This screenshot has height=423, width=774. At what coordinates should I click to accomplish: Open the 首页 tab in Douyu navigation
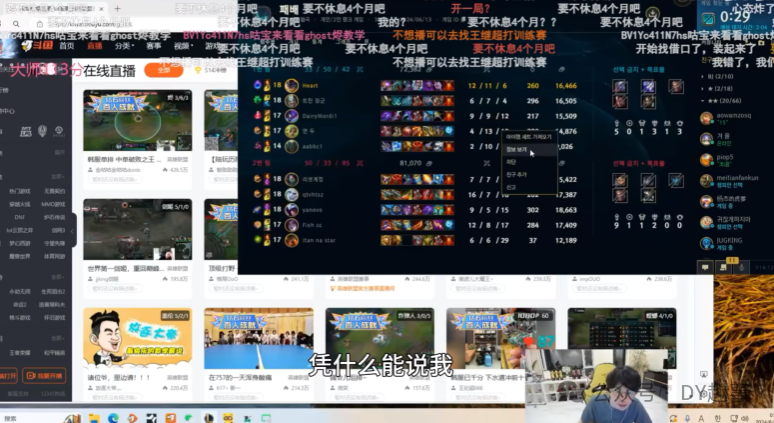click(67, 46)
